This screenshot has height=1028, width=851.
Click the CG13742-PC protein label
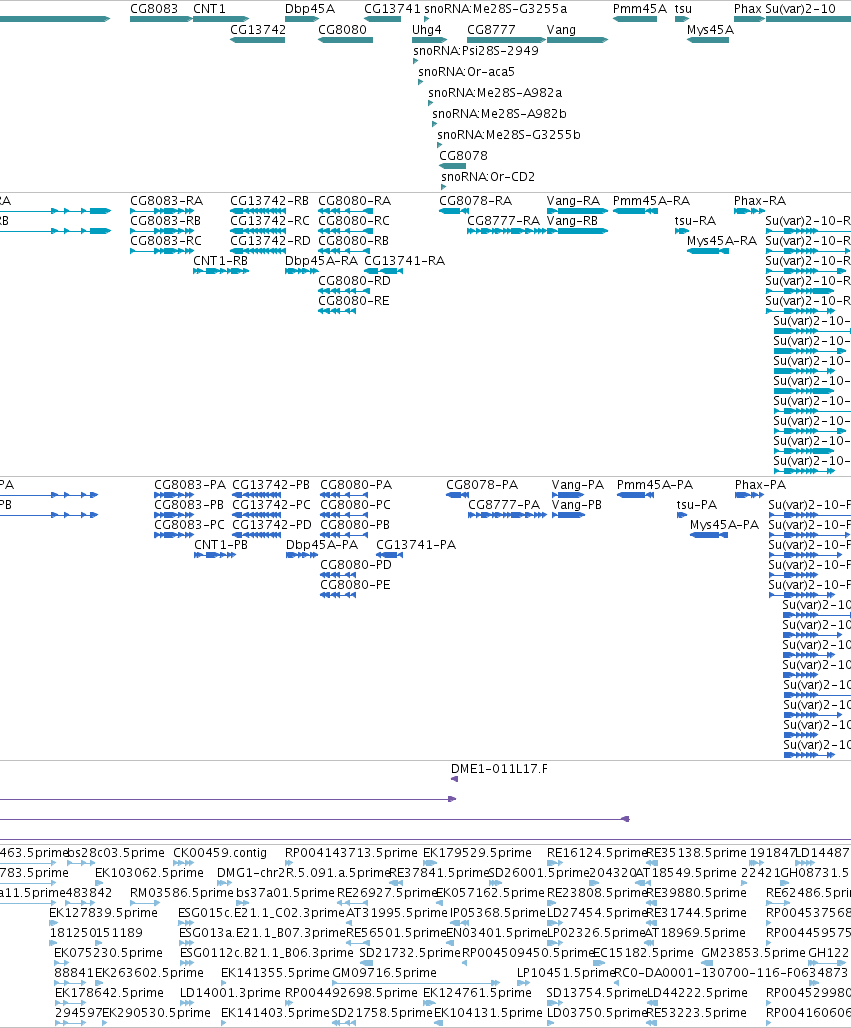tap(271, 505)
